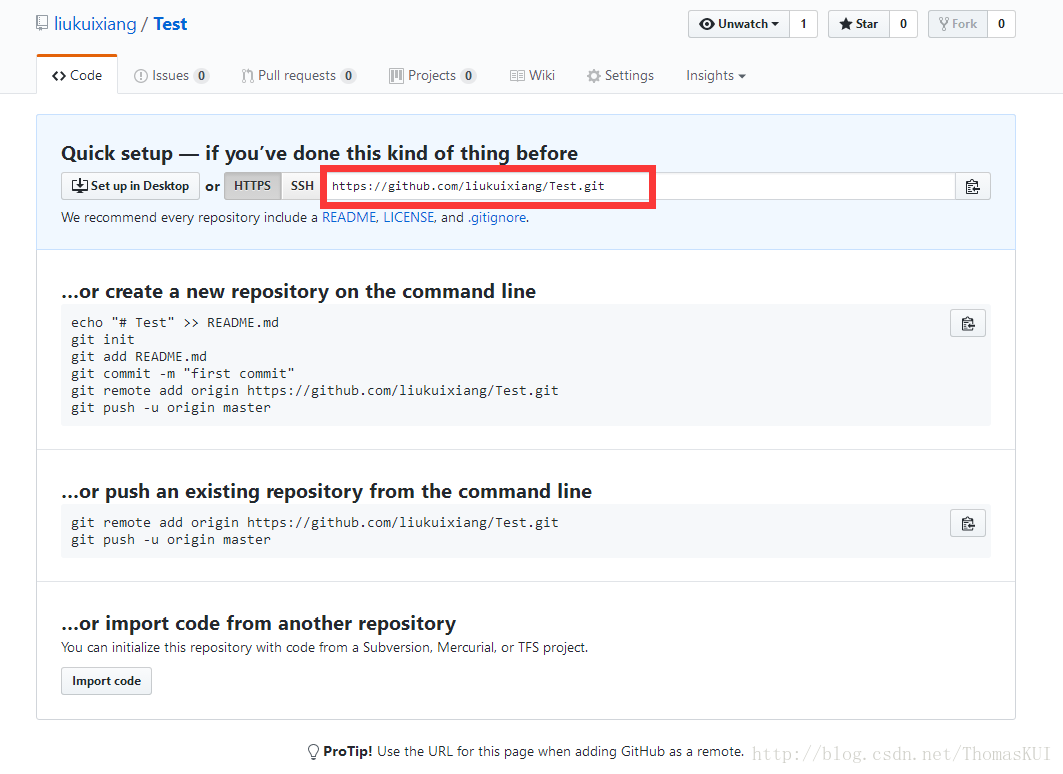View the stargazers count 0
The width and height of the screenshot is (1063, 774).
click(903, 24)
